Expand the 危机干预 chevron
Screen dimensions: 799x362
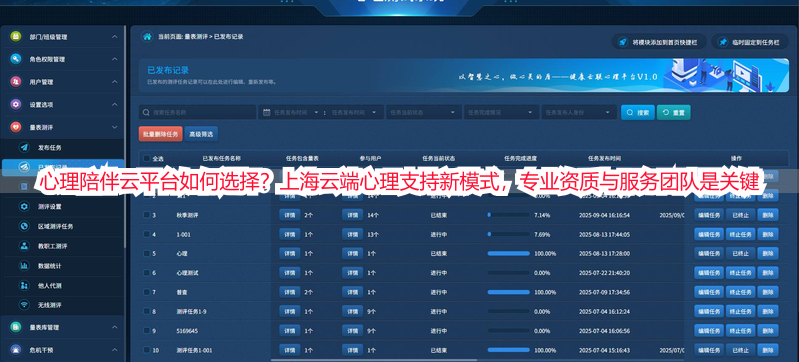pos(115,350)
